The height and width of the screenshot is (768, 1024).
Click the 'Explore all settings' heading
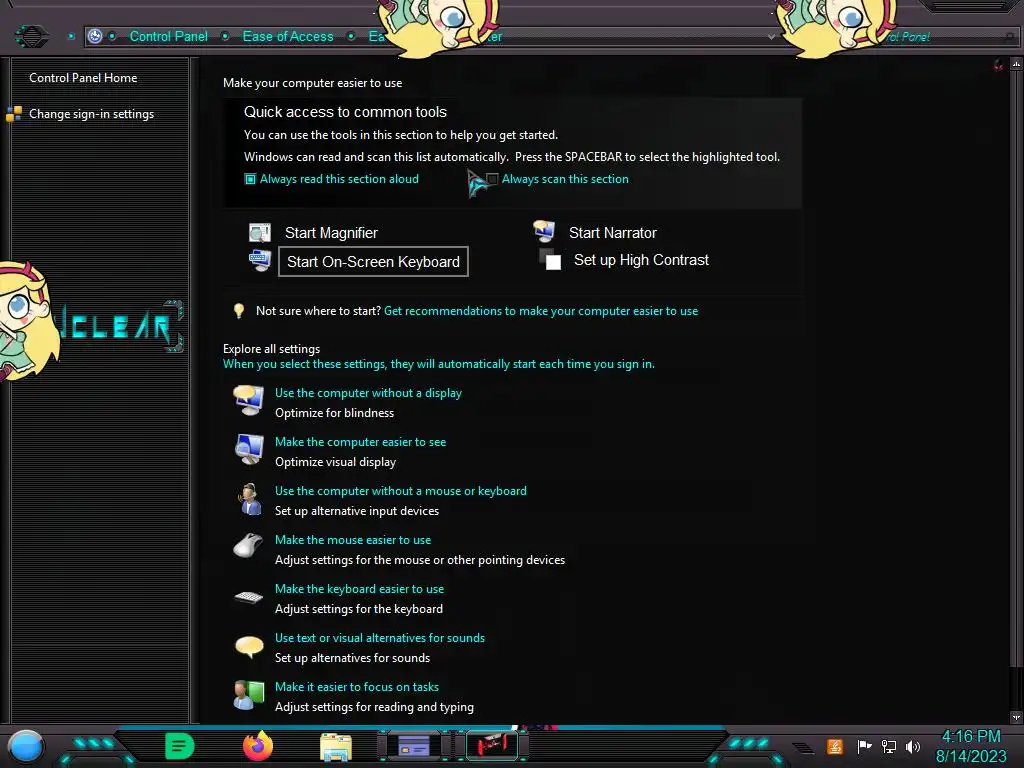(x=271, y=349)
